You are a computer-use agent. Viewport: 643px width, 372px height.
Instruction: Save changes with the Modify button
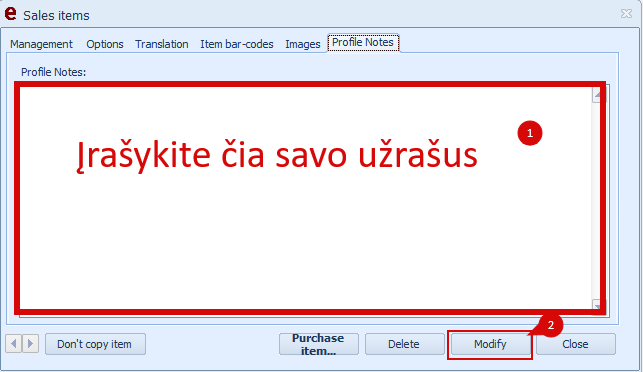tap(490, 344)
